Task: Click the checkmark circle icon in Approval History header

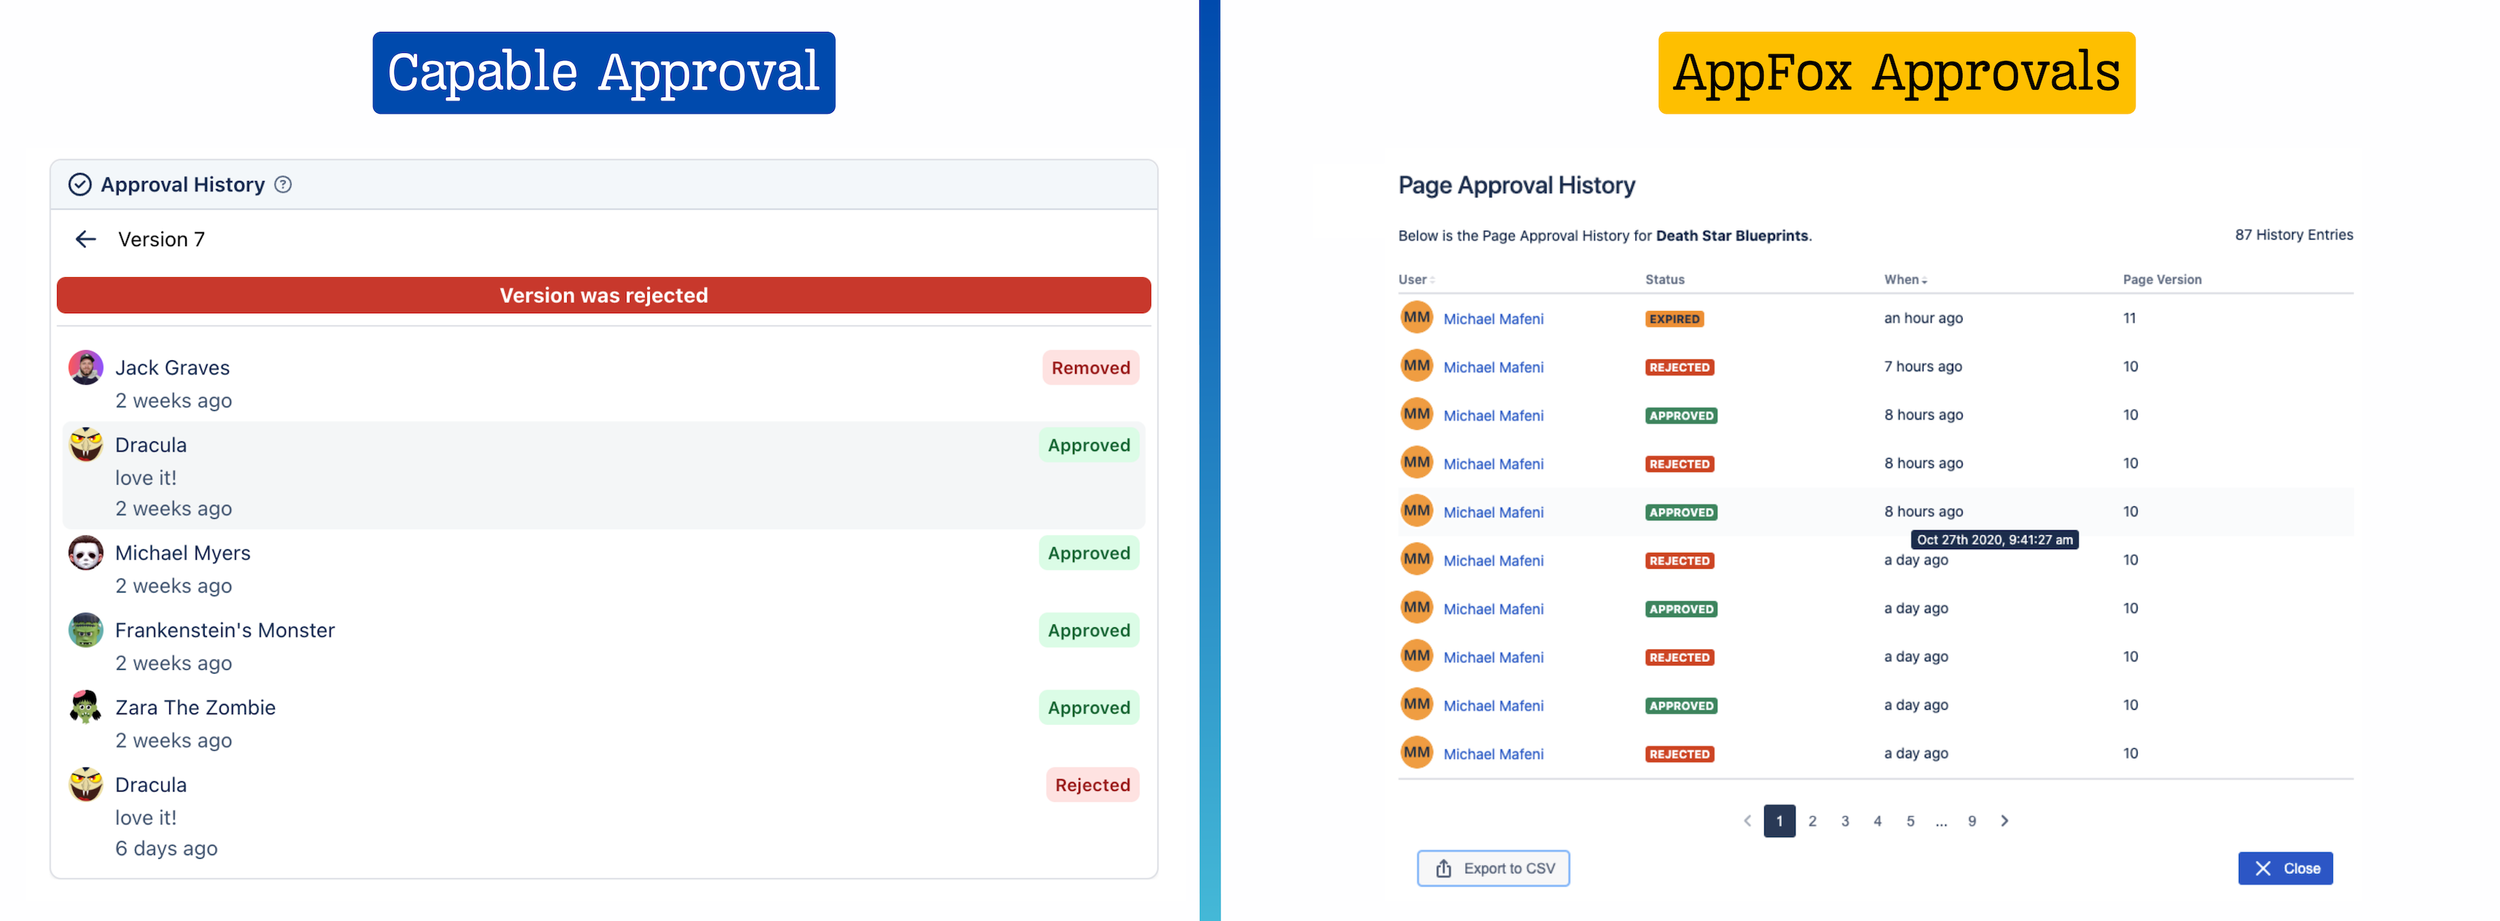Action: coord(80,185)
